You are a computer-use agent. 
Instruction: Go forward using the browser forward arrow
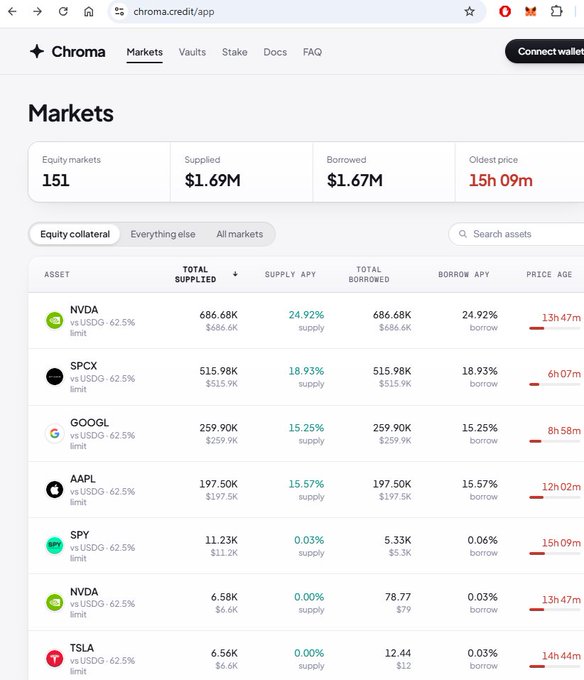[38, 12]
